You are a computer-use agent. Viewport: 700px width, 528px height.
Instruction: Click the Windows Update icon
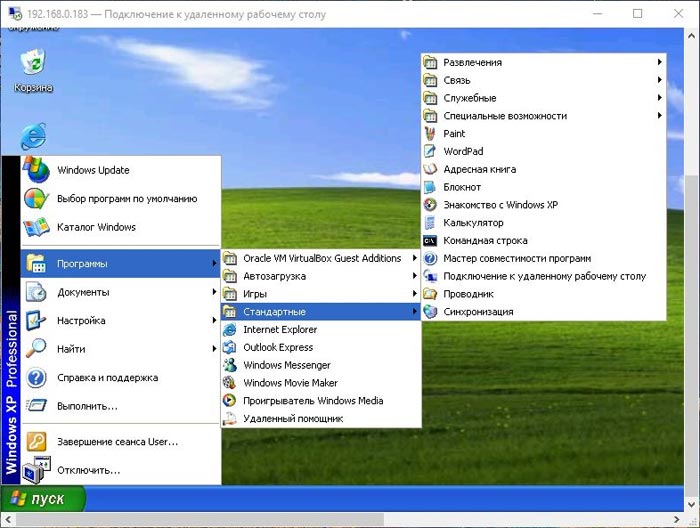pyautogui.click(x=36, y=170)
